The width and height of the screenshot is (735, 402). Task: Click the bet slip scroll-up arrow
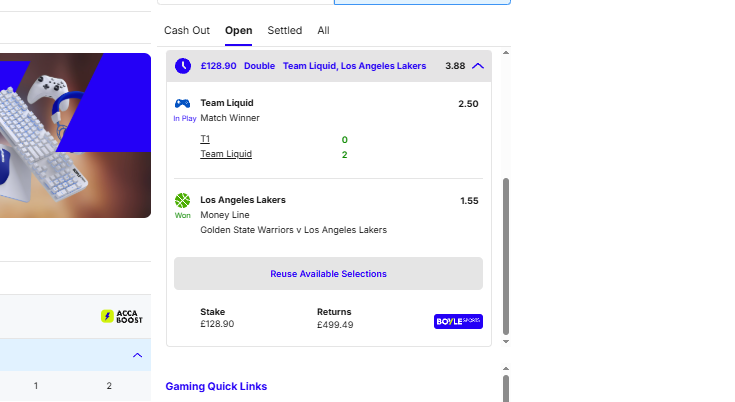pyautogui.click(x=506, y=52)
